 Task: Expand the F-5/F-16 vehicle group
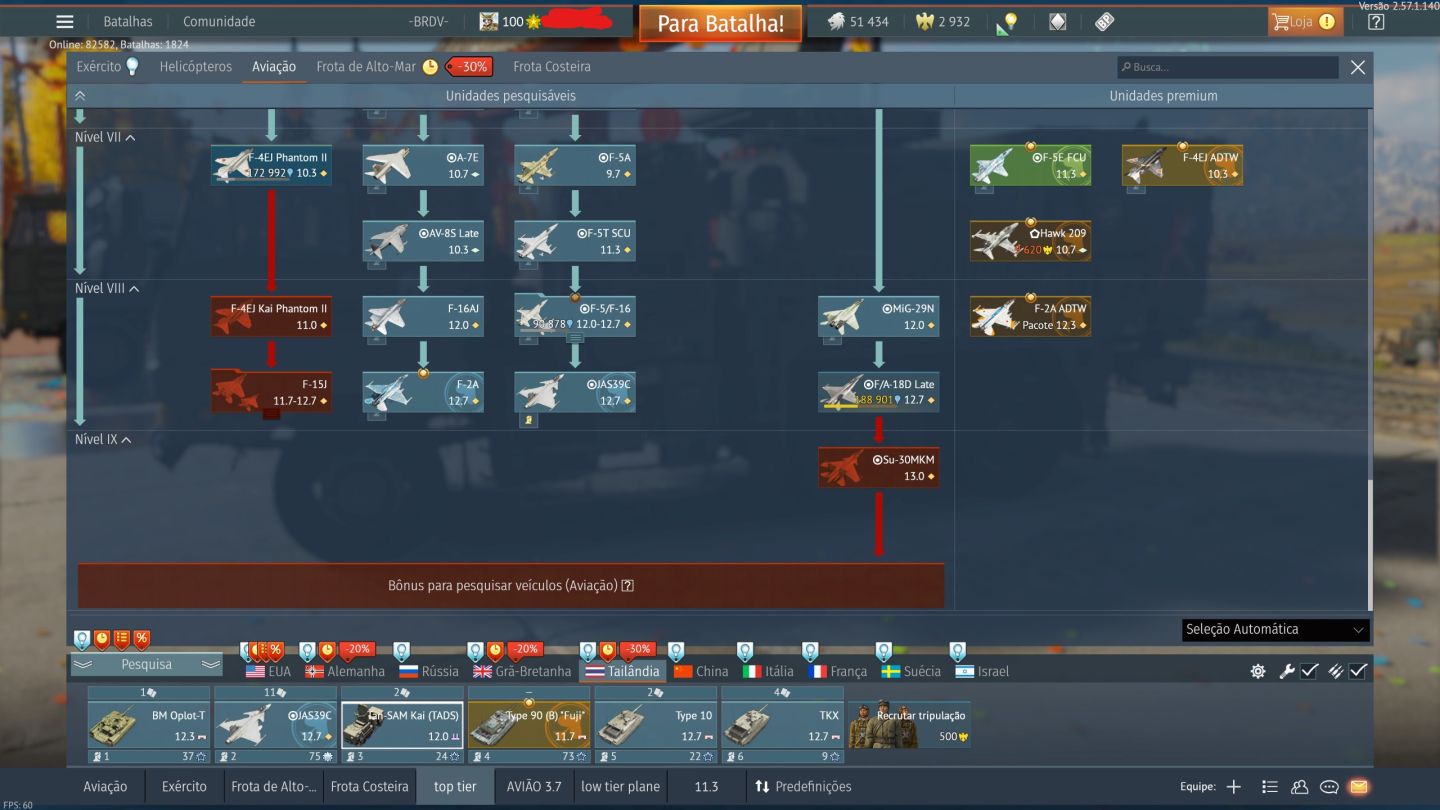point(575,316)
